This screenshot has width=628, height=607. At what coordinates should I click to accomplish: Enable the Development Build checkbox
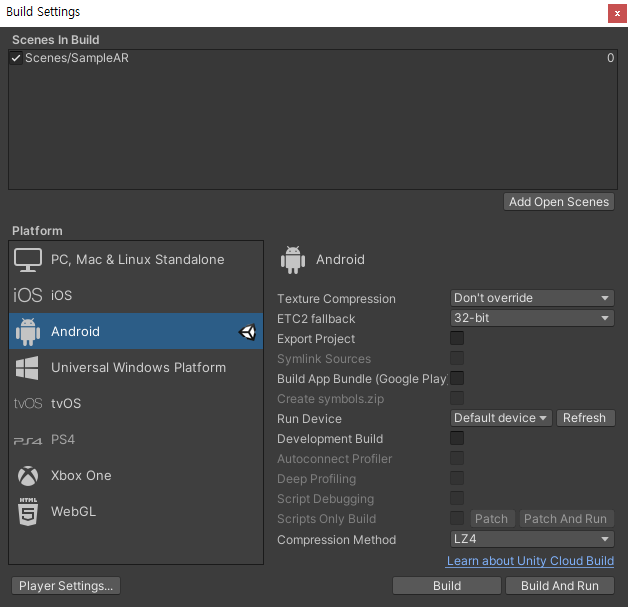coord(457,438)
